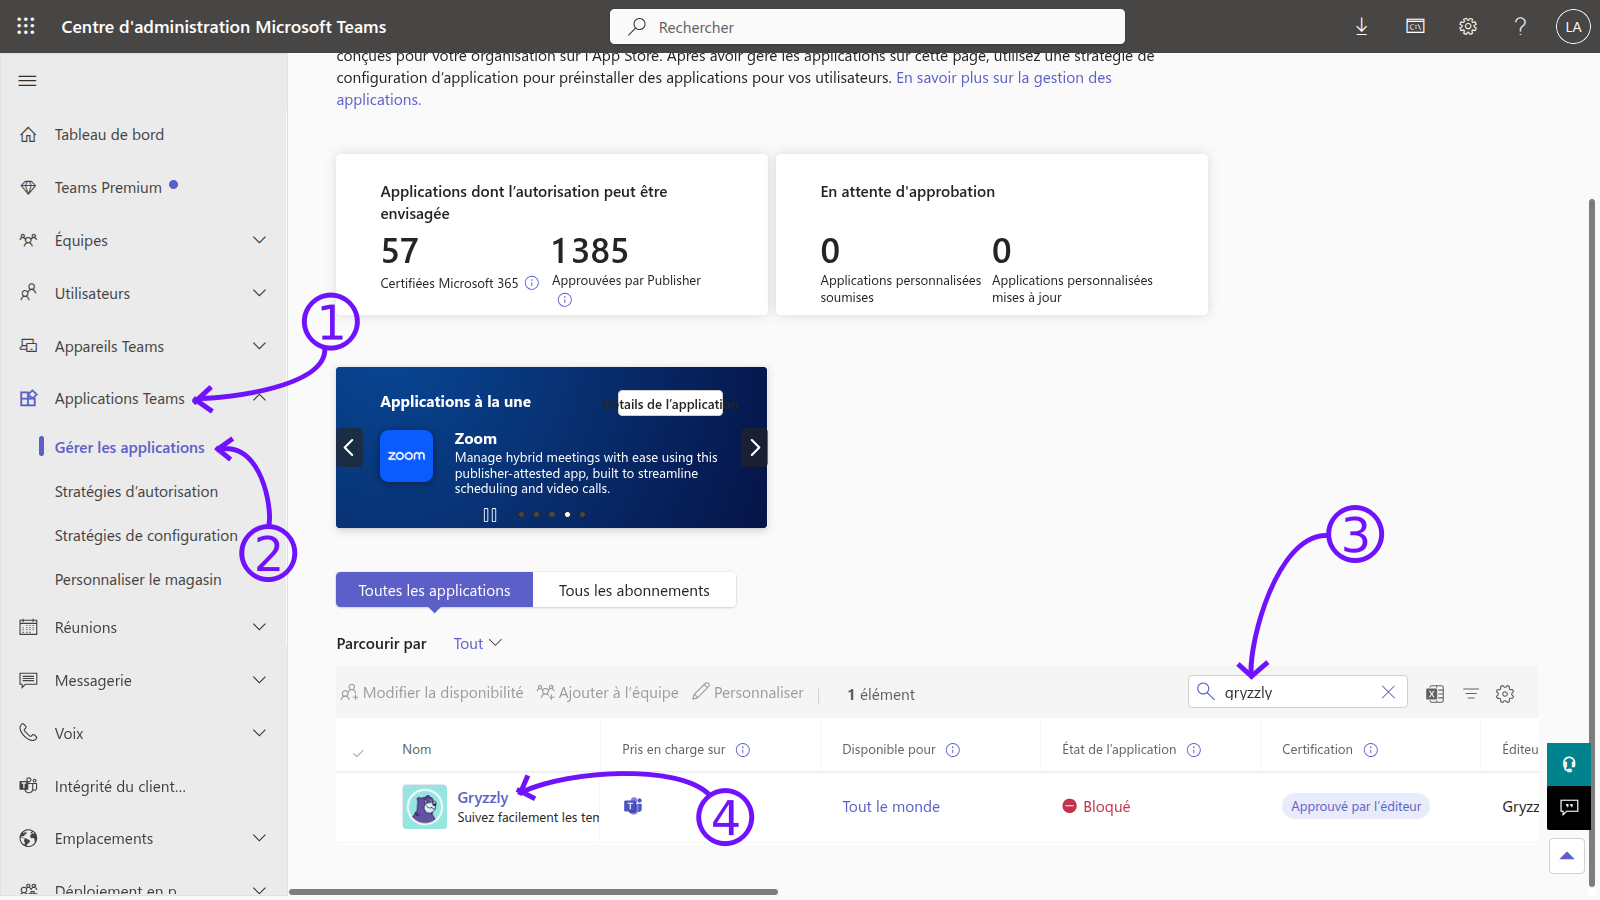
Task: Open the feedback chat button at right
Action: coord(1569,808)
